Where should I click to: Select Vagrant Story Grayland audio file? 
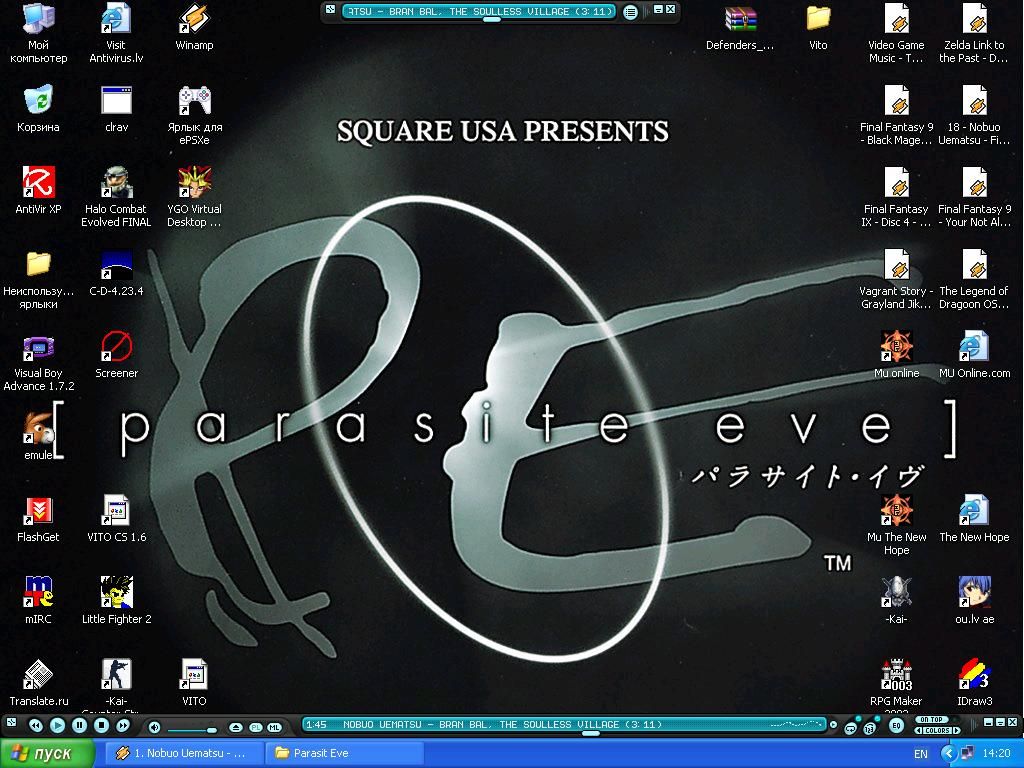point(896,280)
